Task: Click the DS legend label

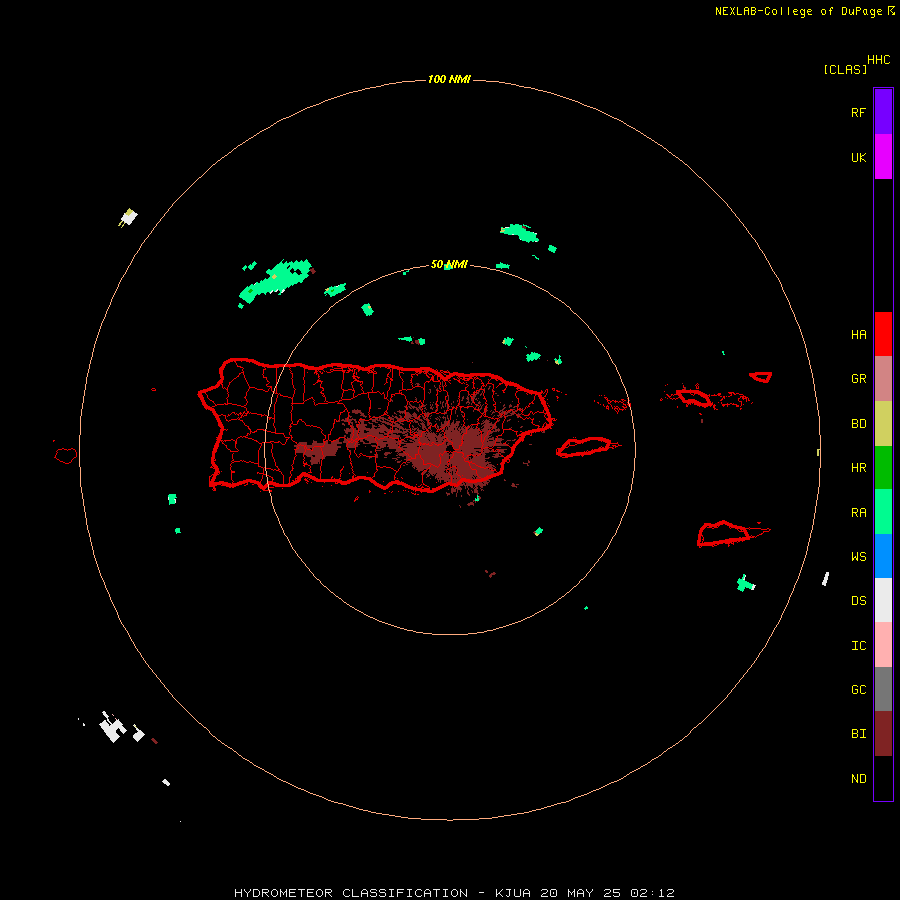Action: point(858,600)
